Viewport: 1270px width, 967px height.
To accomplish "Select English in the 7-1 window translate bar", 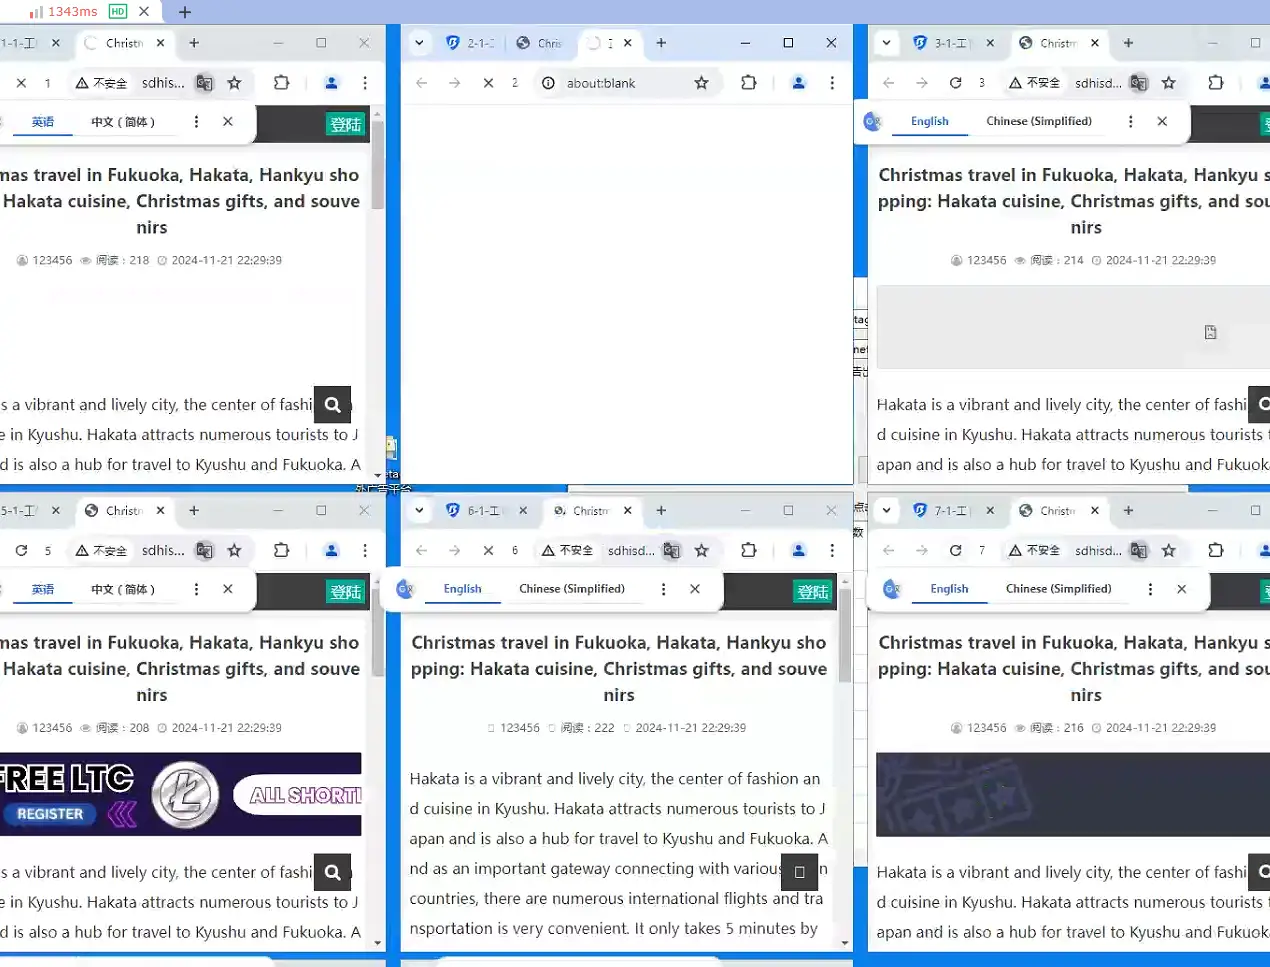I will click(948, 589).
